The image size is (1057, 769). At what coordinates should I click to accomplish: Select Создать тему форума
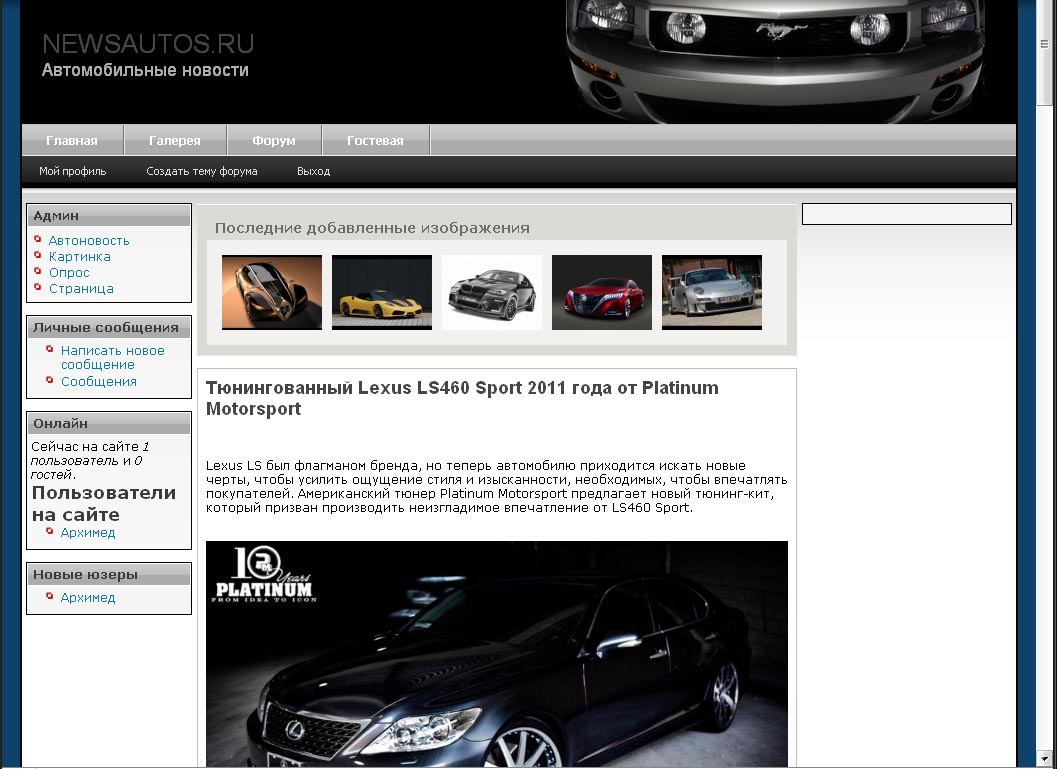click(x=202, y=171)
